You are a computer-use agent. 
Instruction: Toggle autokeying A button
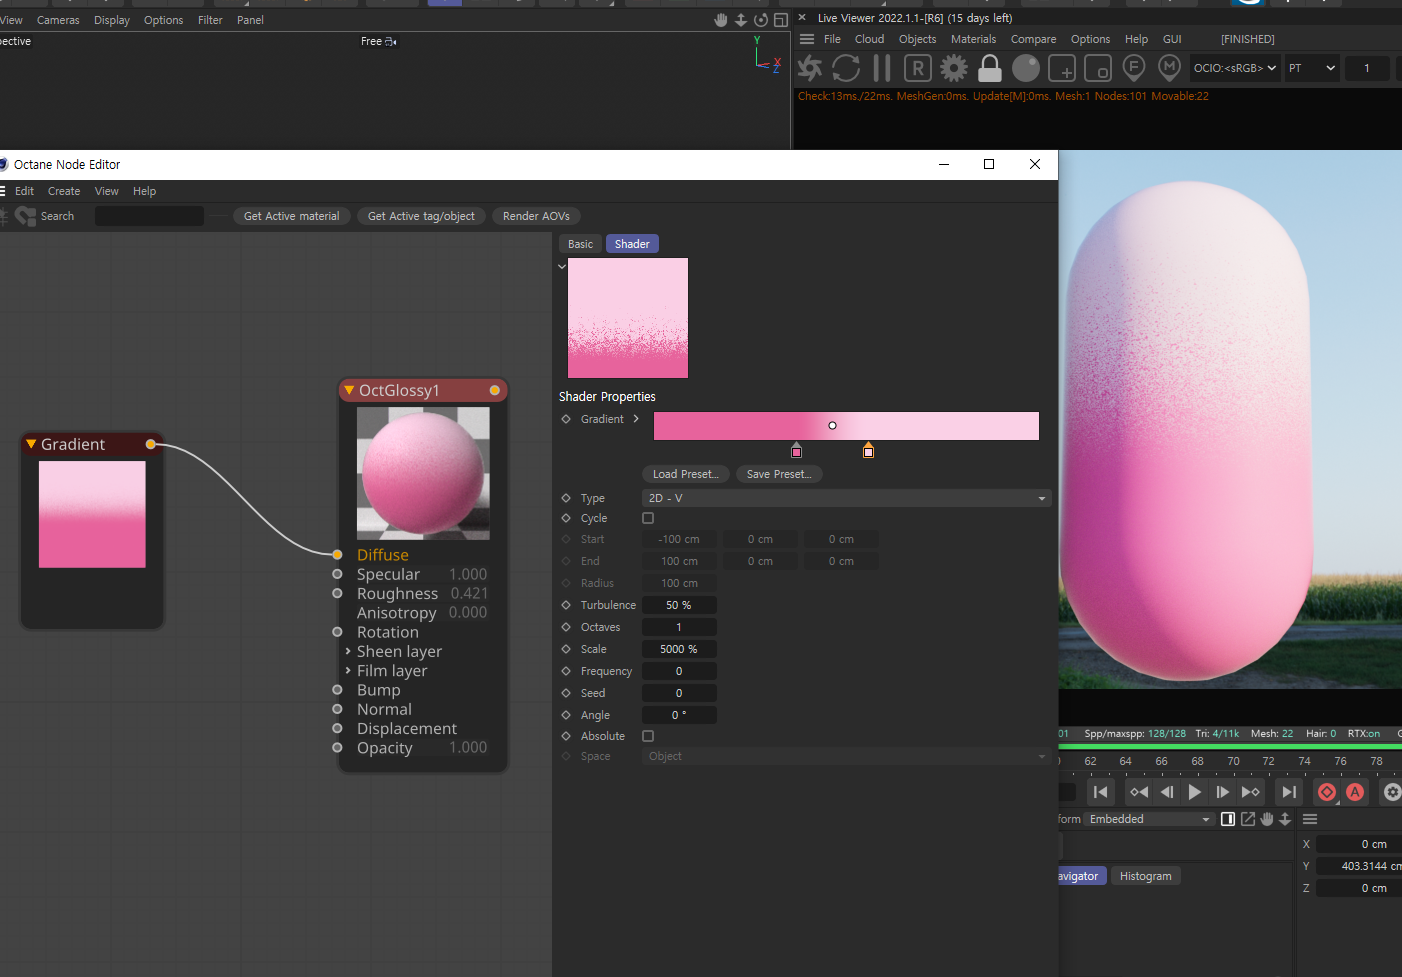click(x=1355, y=792)
